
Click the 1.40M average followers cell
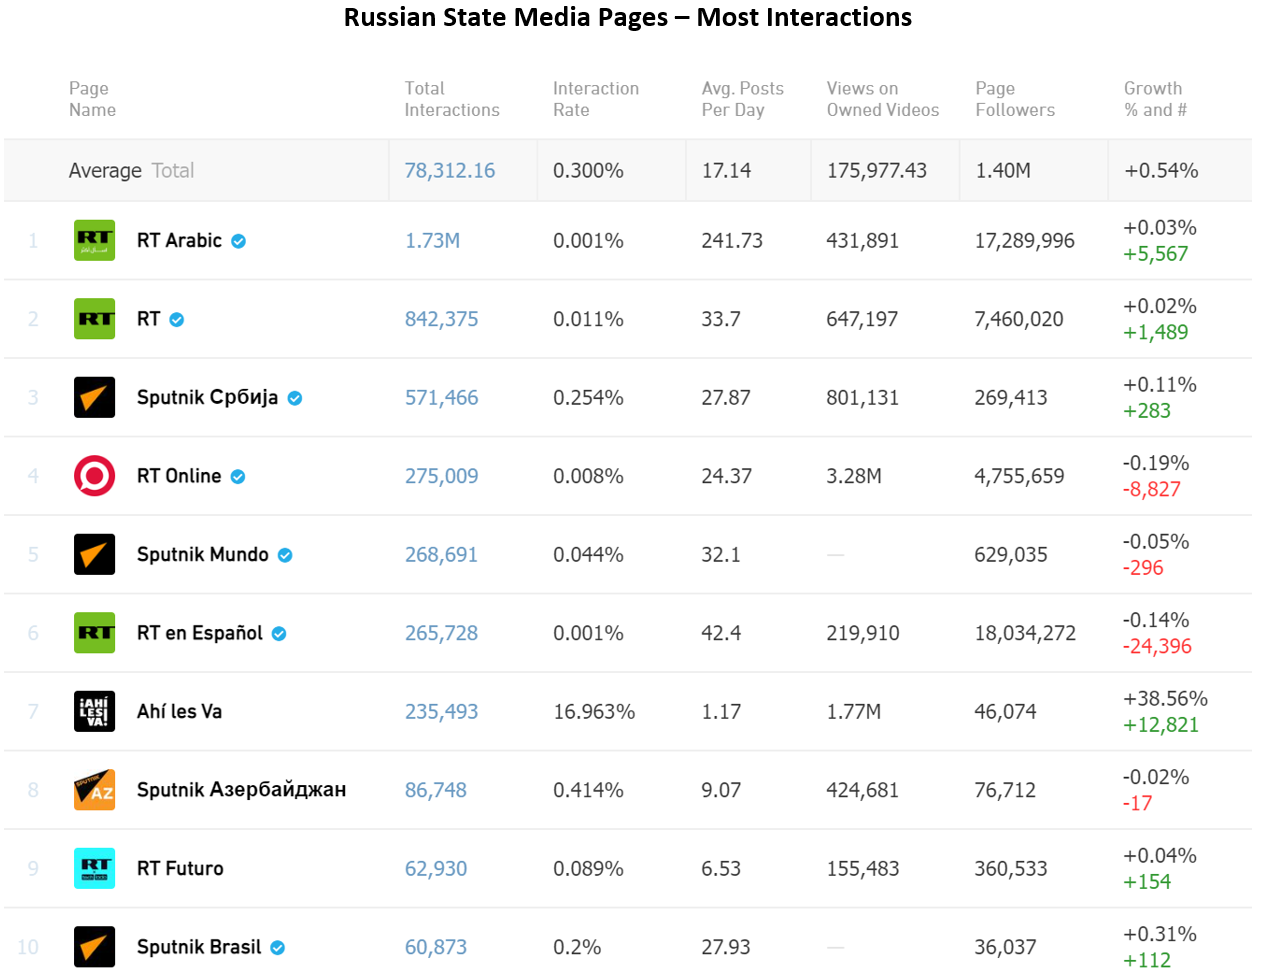pos(1003,171)
